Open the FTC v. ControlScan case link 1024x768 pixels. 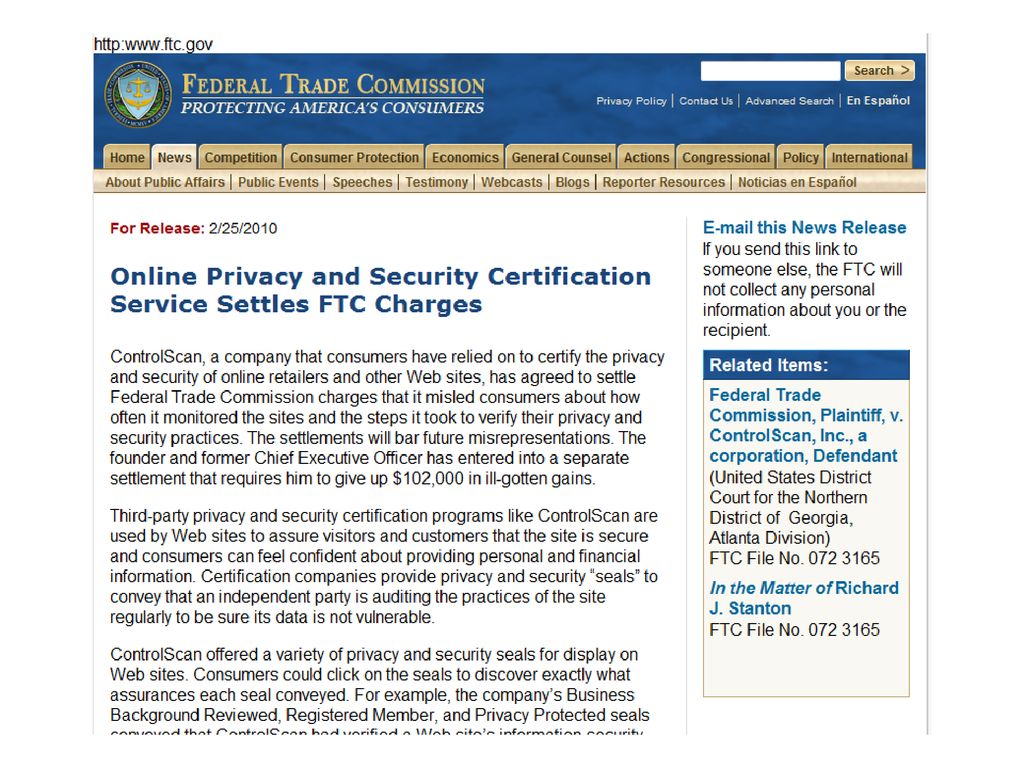coord(806,425)
